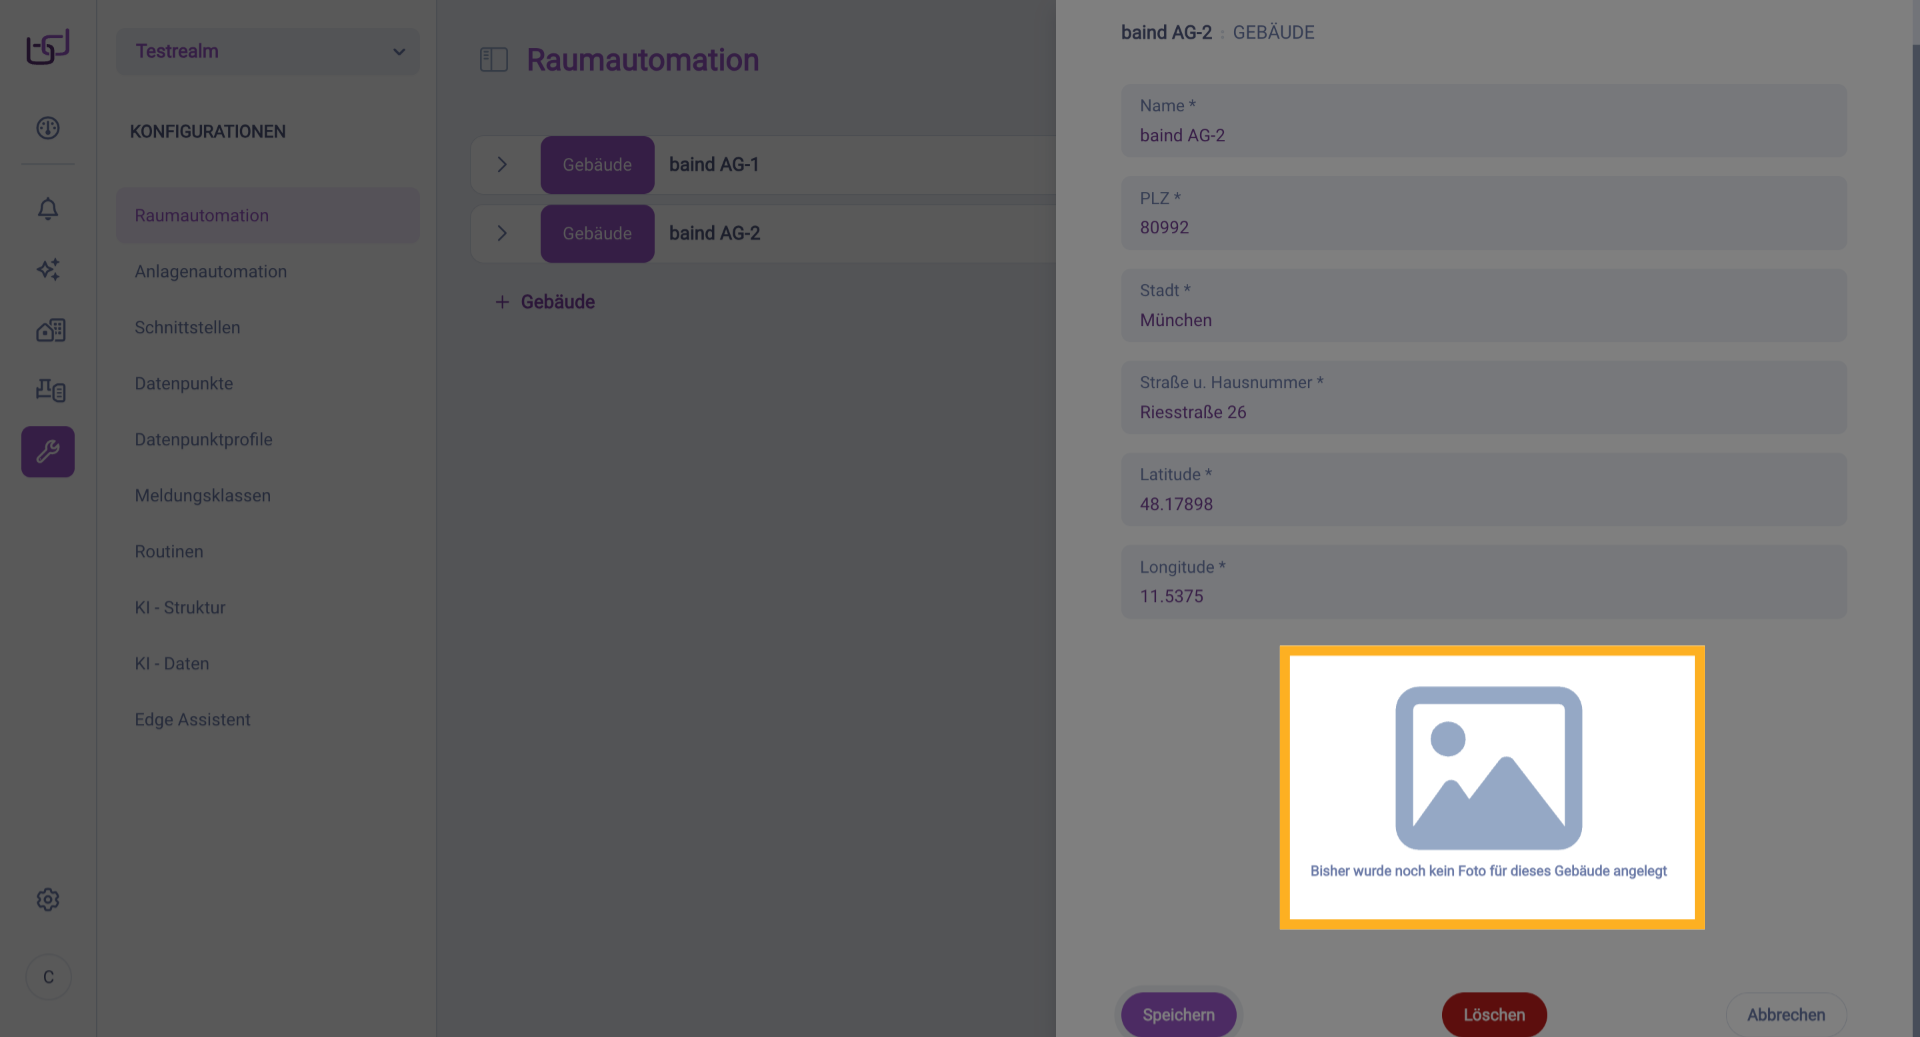Expand the baind AG-1 building row
This screenshot has height=1037, width=1920.
[x=502, y=165]
